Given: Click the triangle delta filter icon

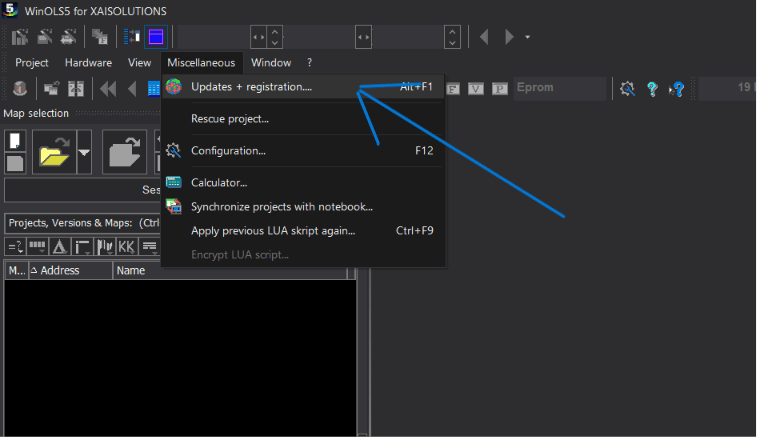Looking at the screenshot, I should (59, 247).
